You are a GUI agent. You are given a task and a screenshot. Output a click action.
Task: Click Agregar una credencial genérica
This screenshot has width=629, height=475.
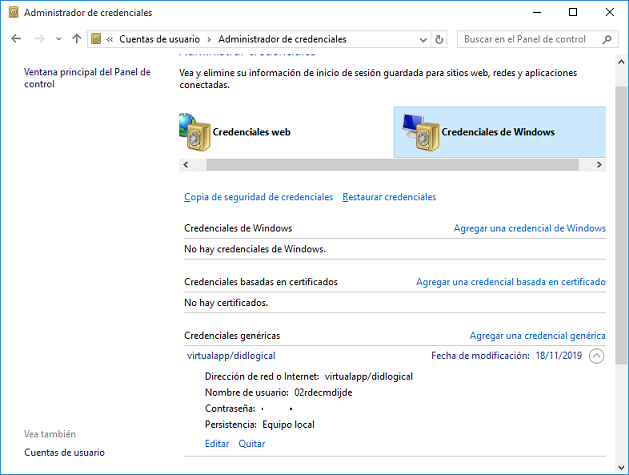coord(538,335)
